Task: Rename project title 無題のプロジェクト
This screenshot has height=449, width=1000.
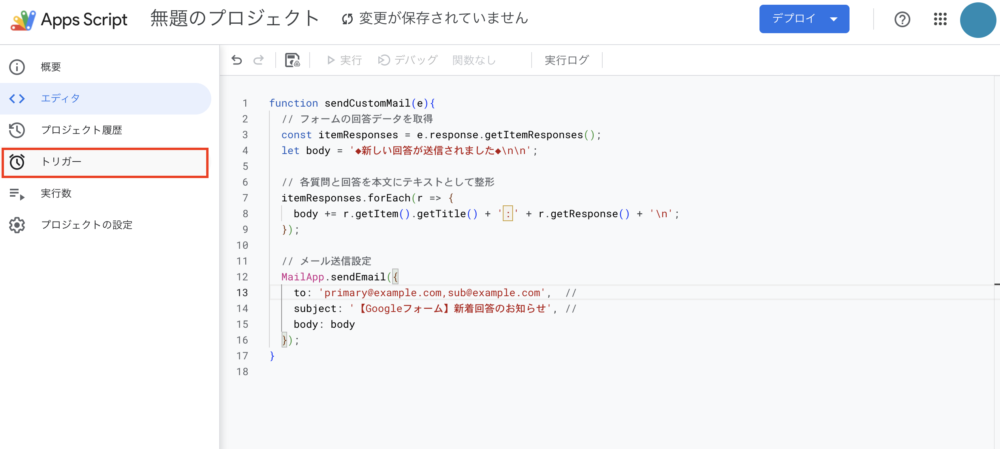Action: pyautogui.click(x=235, y=19)
